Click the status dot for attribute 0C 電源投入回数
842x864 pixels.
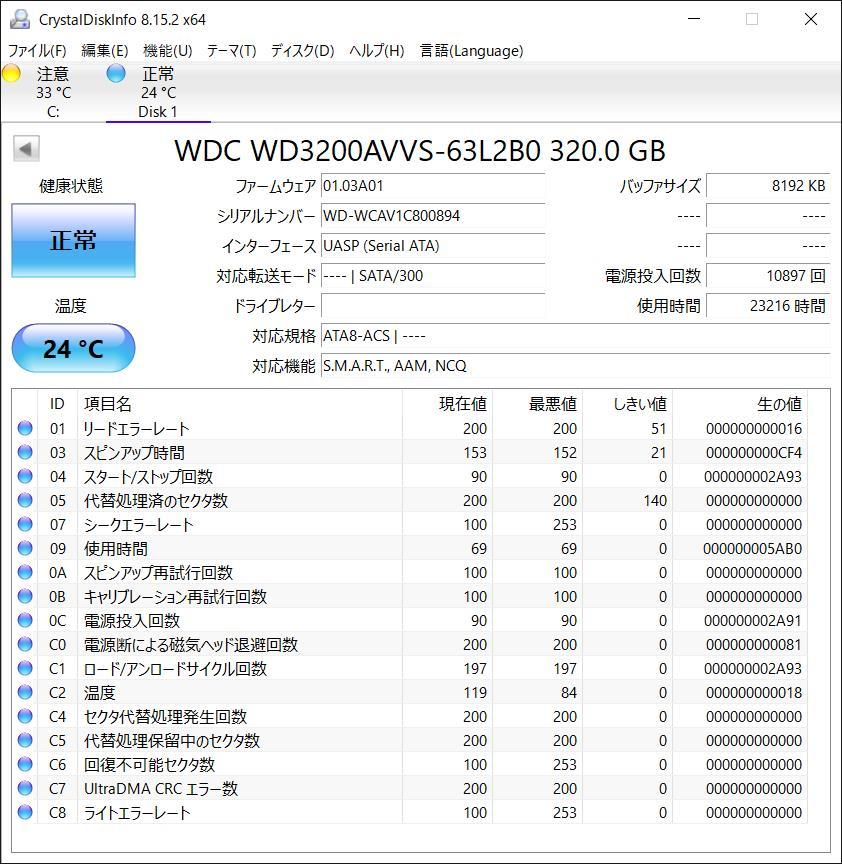25,620
